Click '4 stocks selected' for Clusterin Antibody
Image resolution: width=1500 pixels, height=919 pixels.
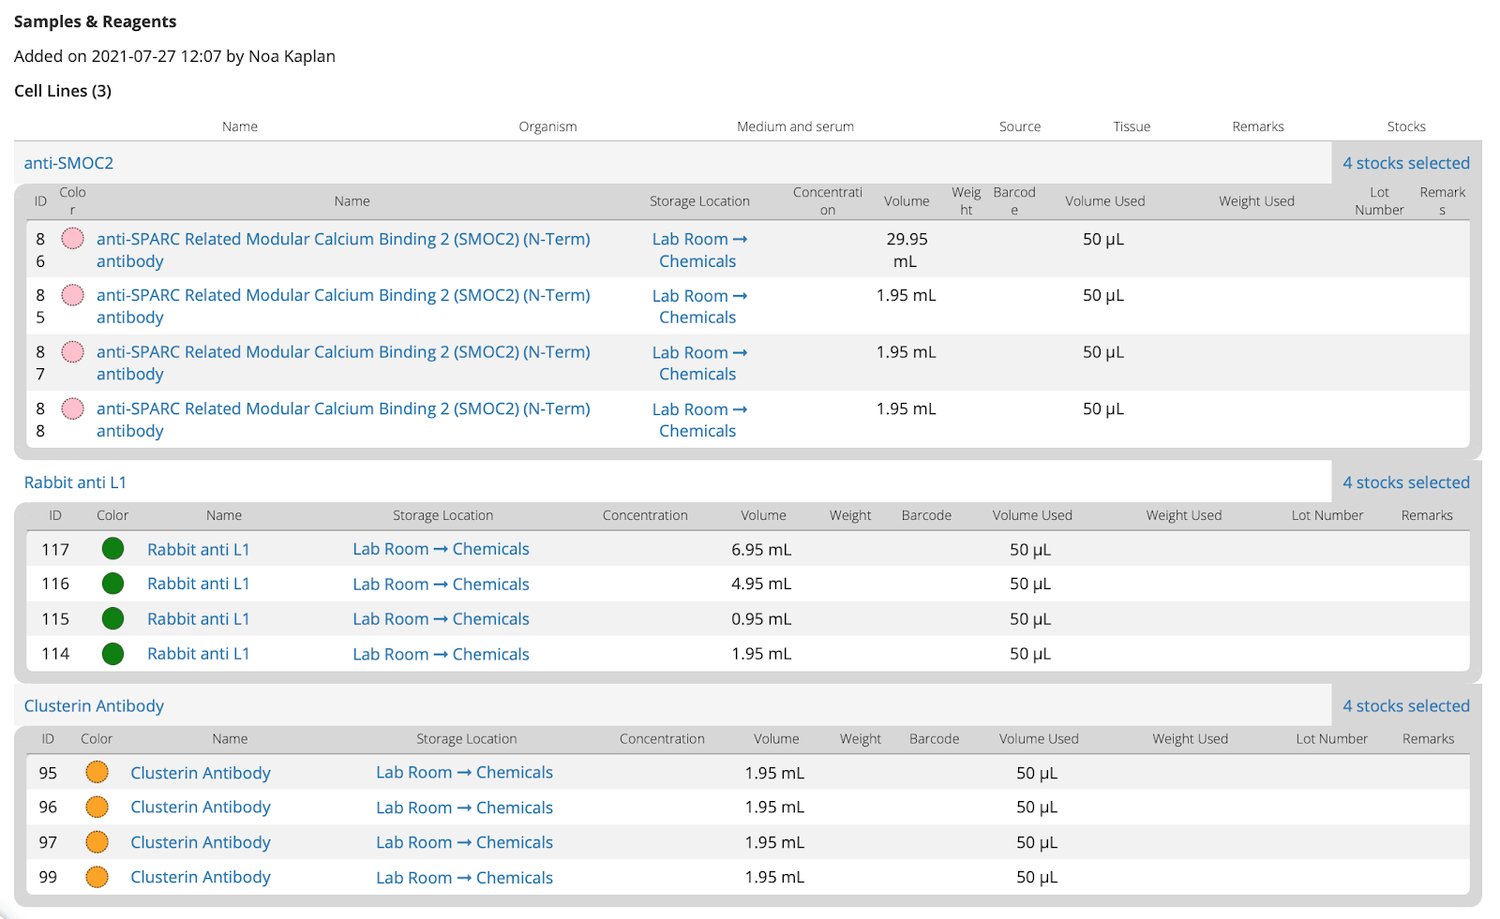click(x=1406, y=705)
